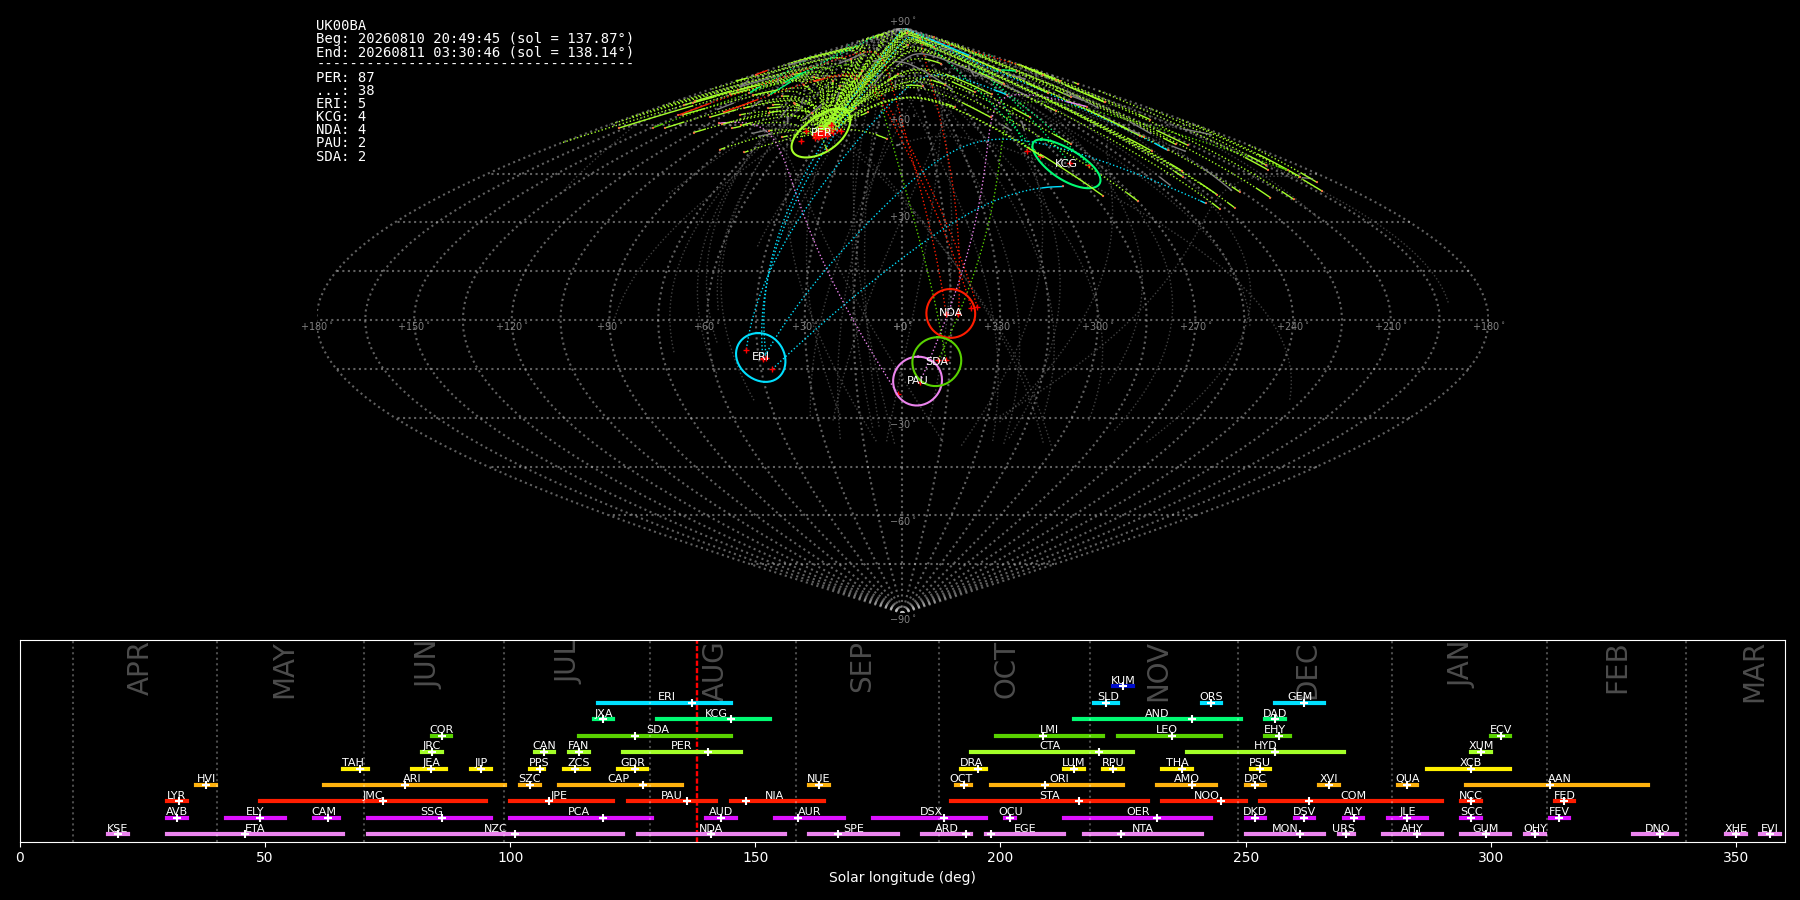Screen dimensions: 1800x900
Task: Select the PER shower bar in timeline
Action: 682,752
